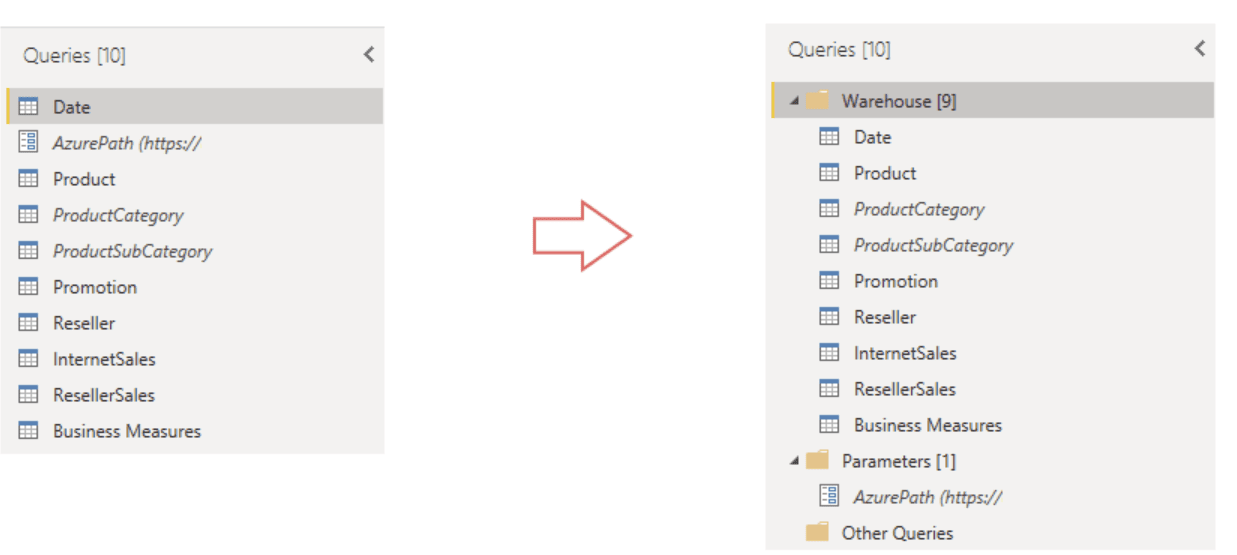Click the table icon of InternetSales inside Warehouse
Image resolution: width=1237 pixels, height=555 pixels.
tap(829, 353)
